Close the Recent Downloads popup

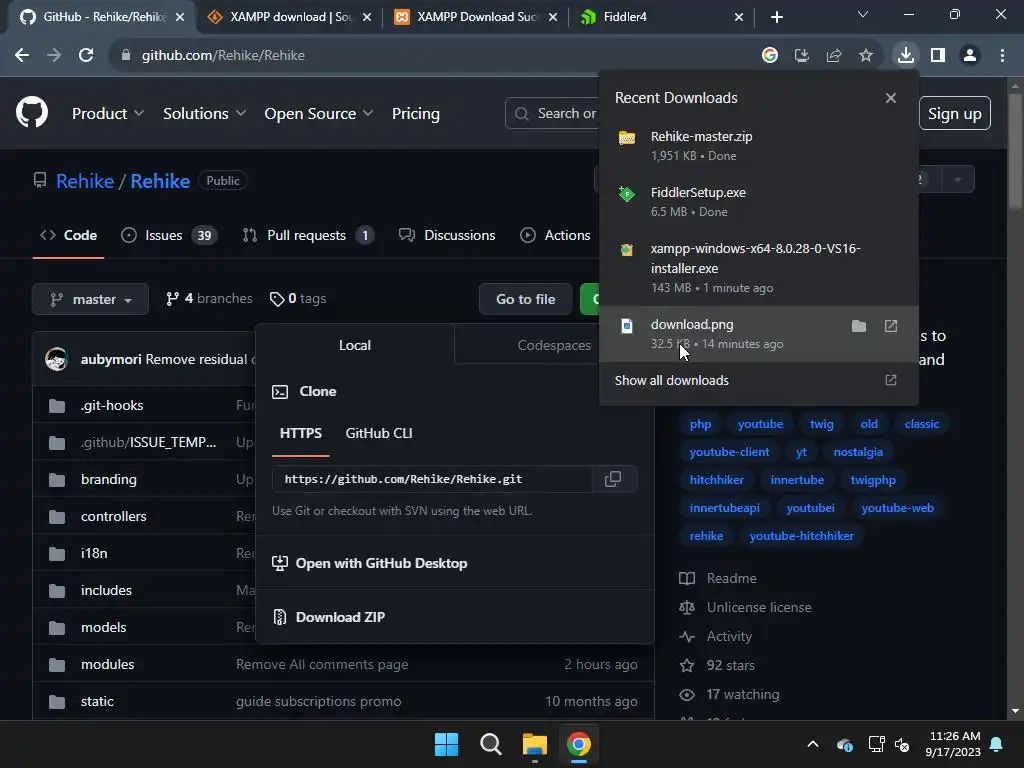(891, 98)
